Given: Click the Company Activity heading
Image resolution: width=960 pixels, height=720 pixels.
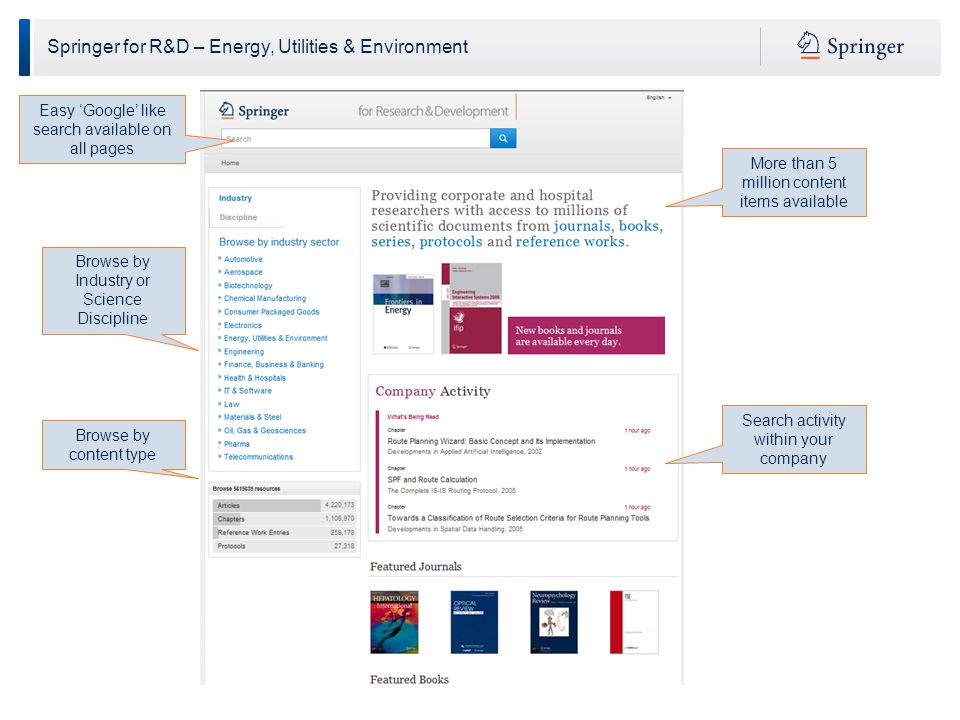Looking at the screenshot, I should click(433, 391).
